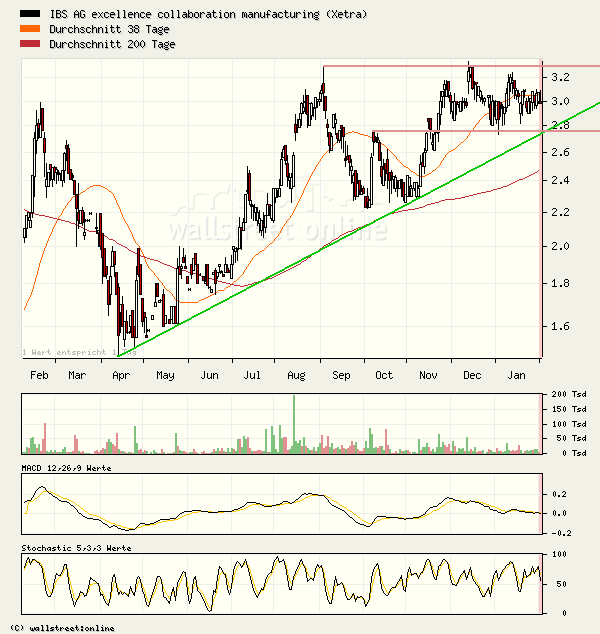Viewport: 600px width, 634px height.
Task: Click the 3.2 price axis value
Action: coord(560,77)
